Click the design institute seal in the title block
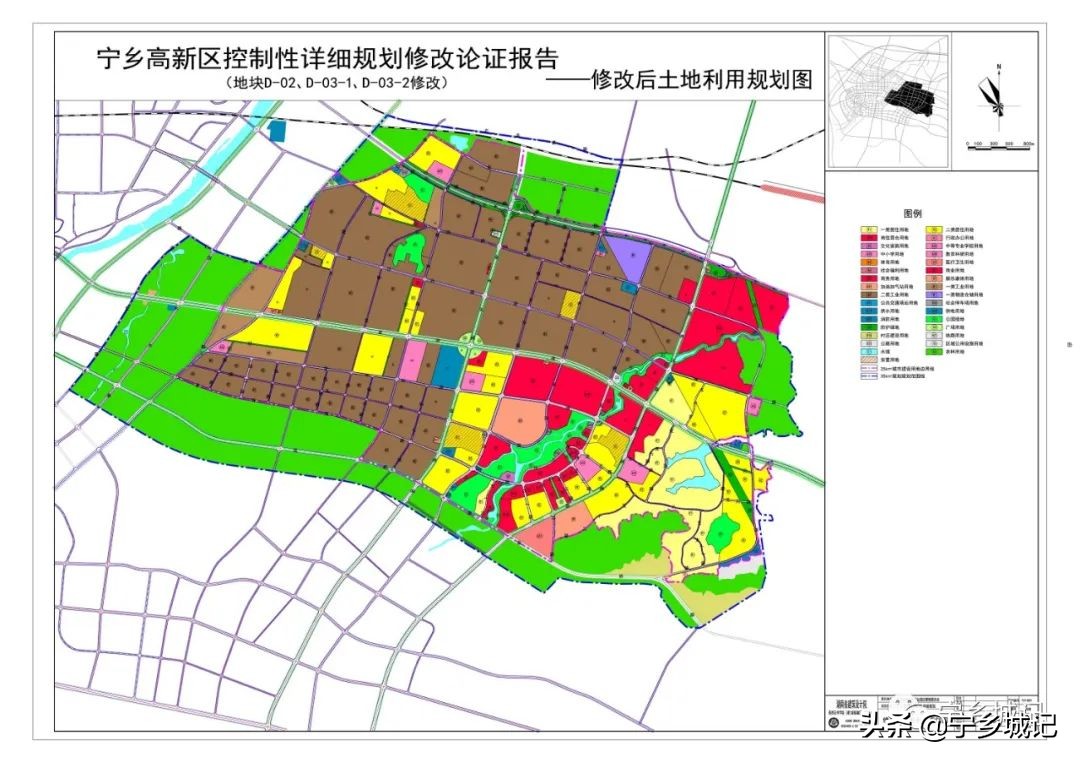The image size is (1080, 762). (x=833, y=723)
